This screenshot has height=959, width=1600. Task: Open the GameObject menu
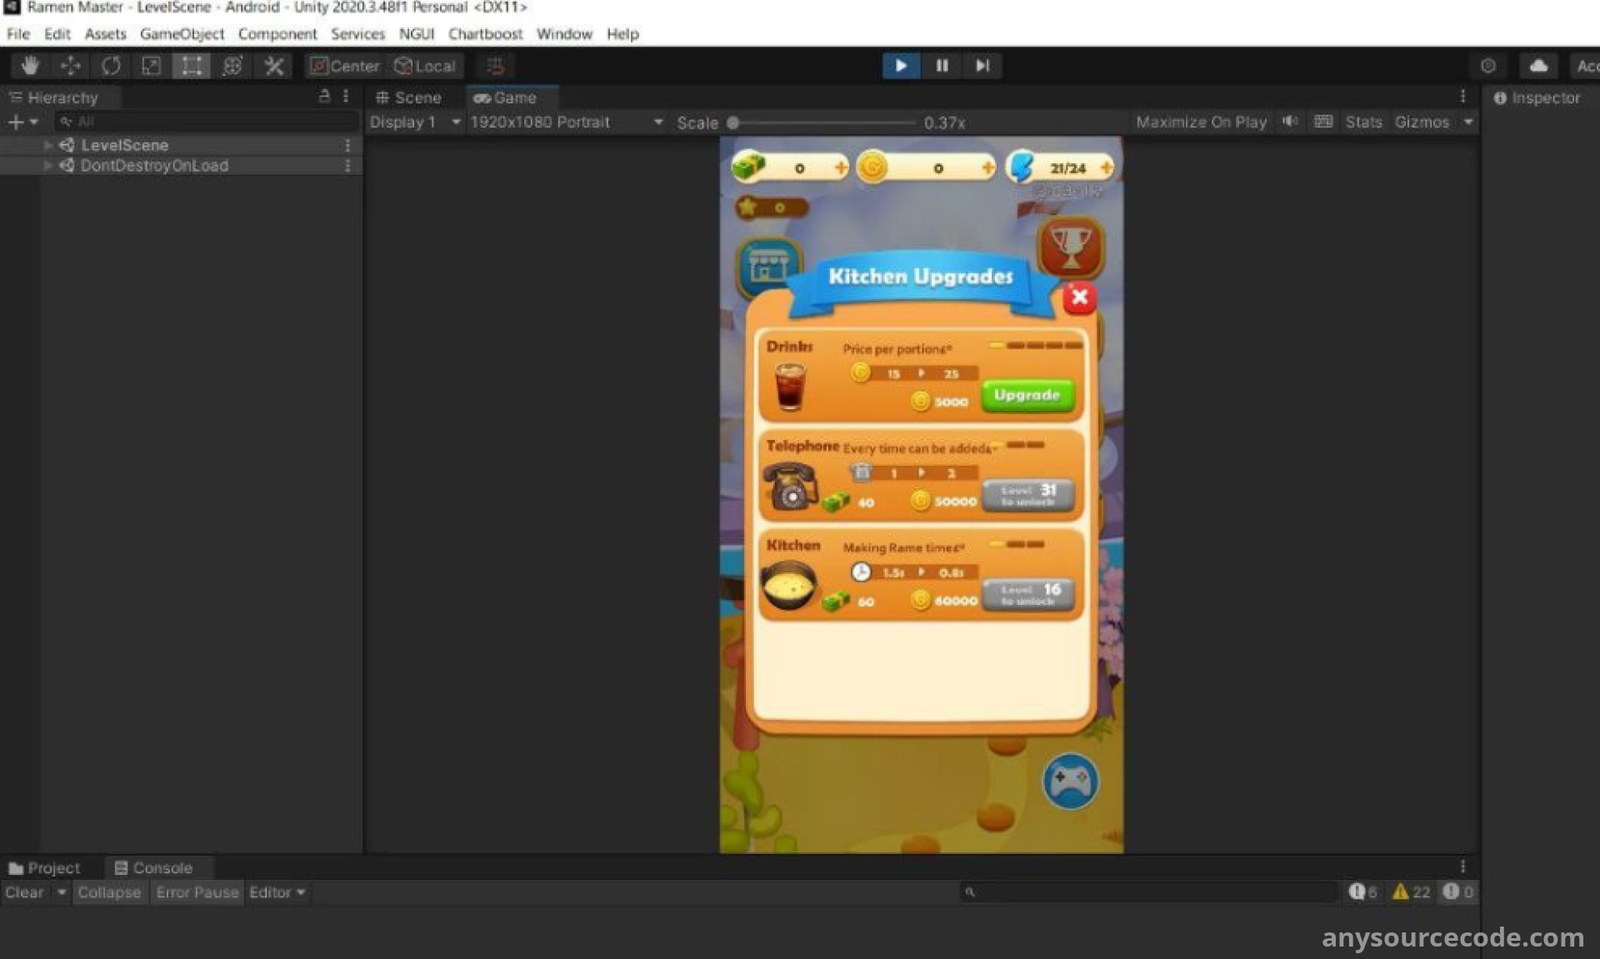pyautogui.click(x=182, y=34)
